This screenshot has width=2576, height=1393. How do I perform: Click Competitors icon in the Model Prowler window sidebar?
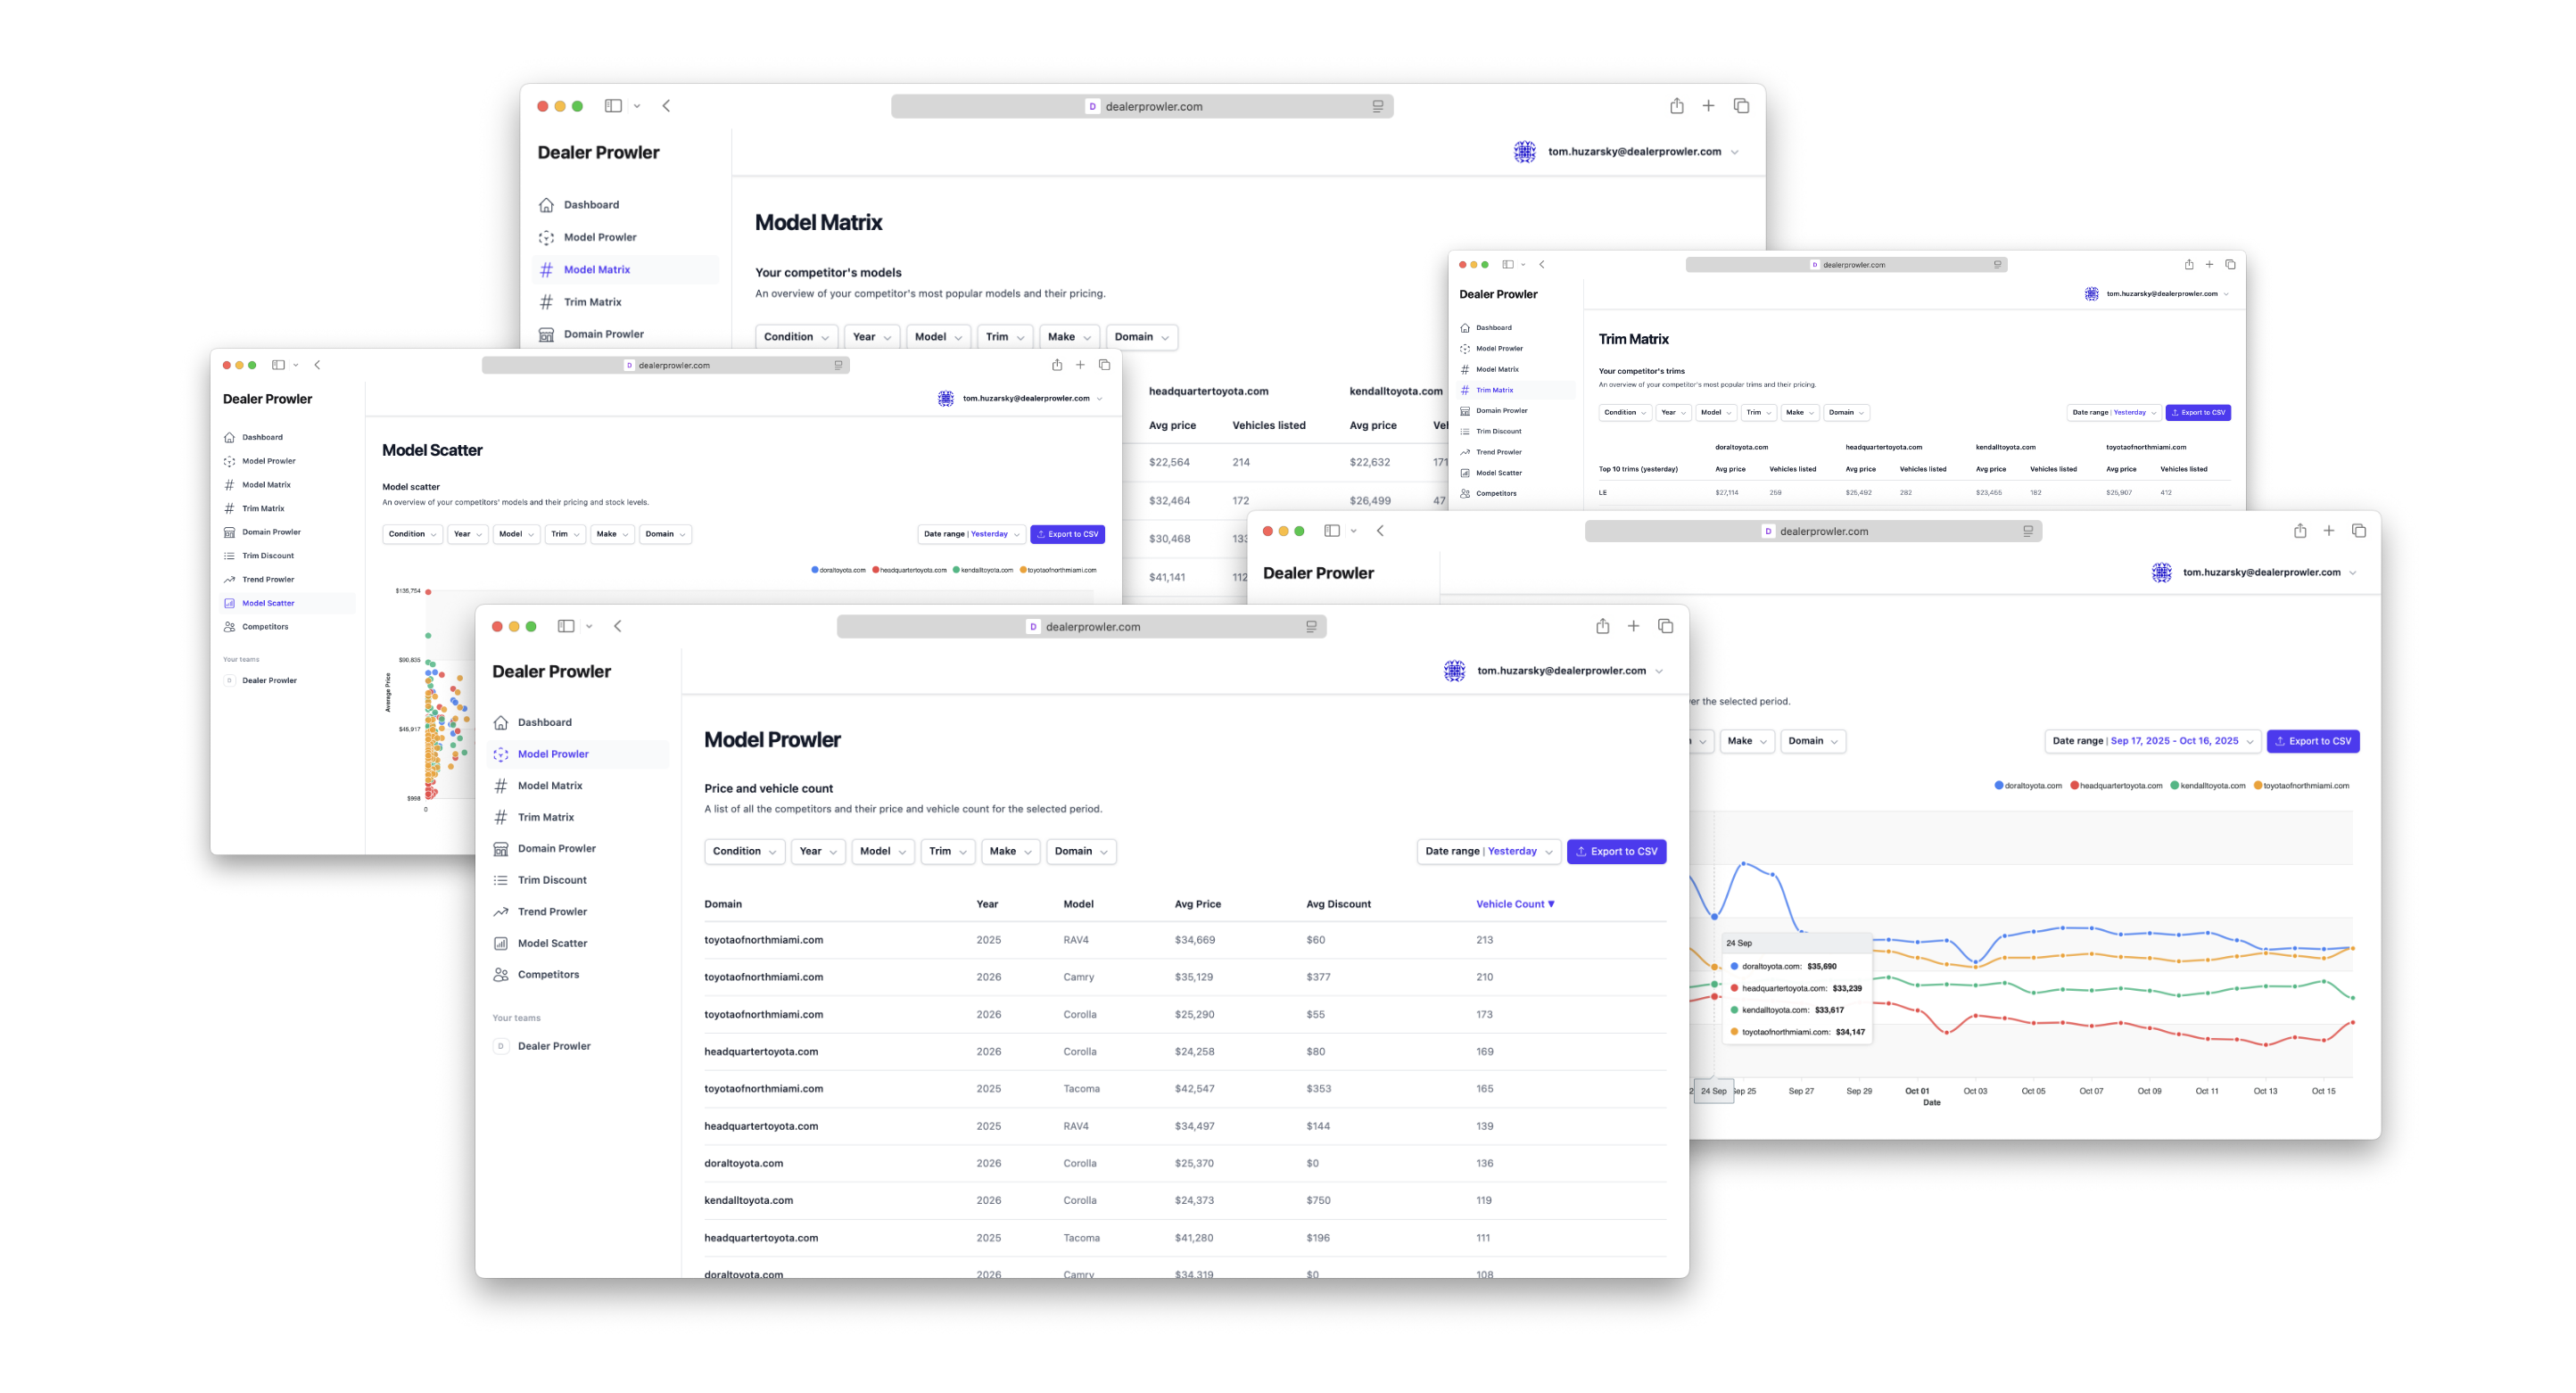[501, 975]
